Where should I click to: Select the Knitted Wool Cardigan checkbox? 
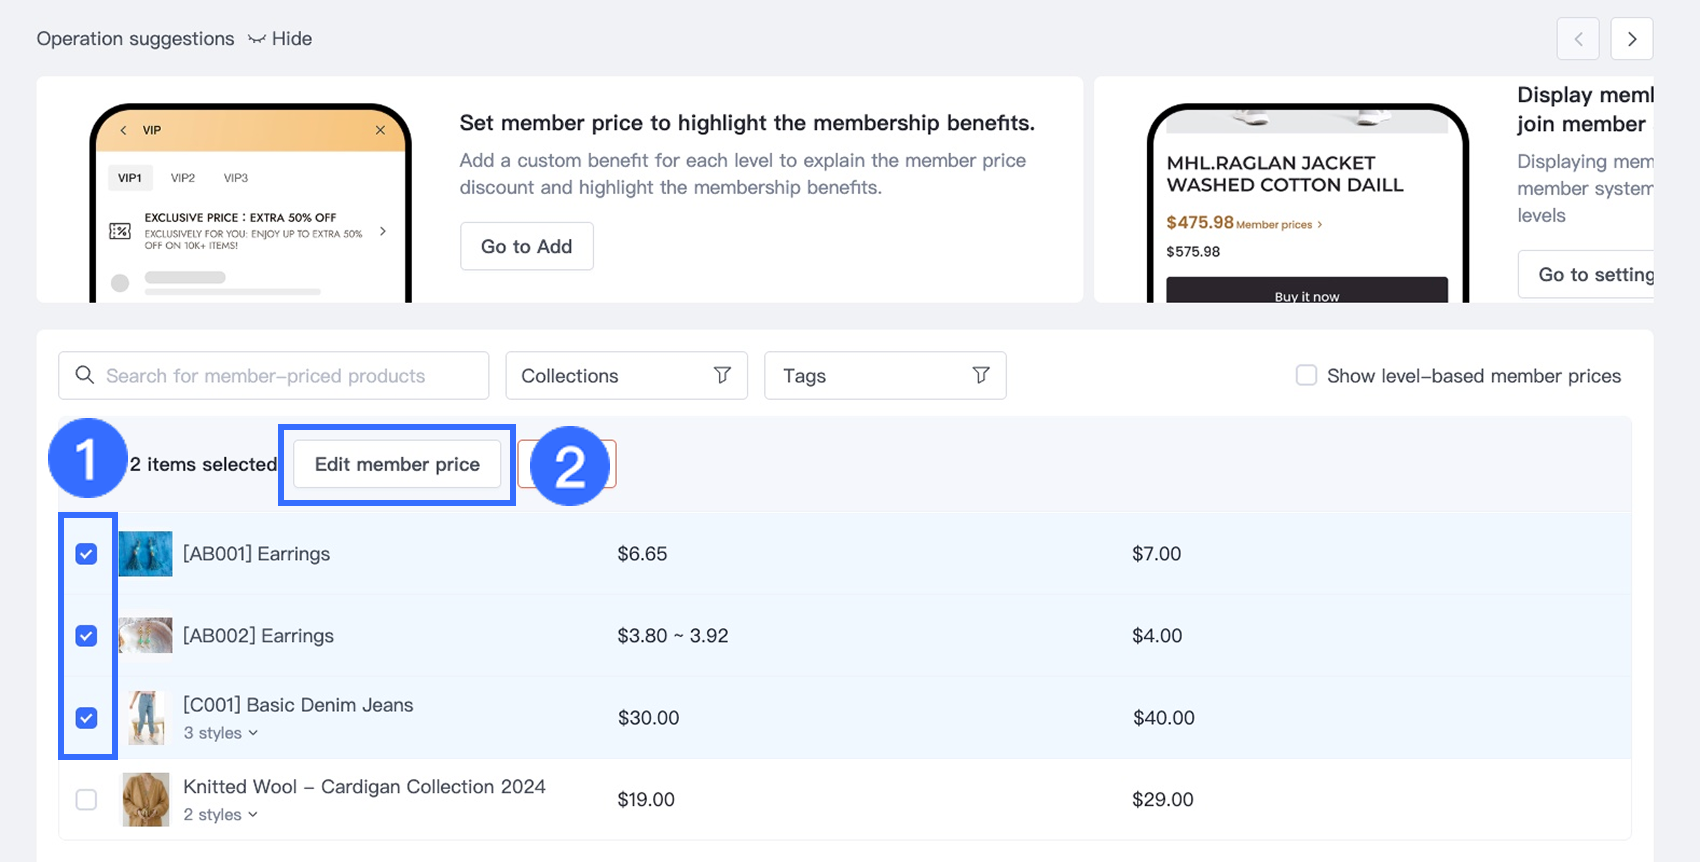87,800
